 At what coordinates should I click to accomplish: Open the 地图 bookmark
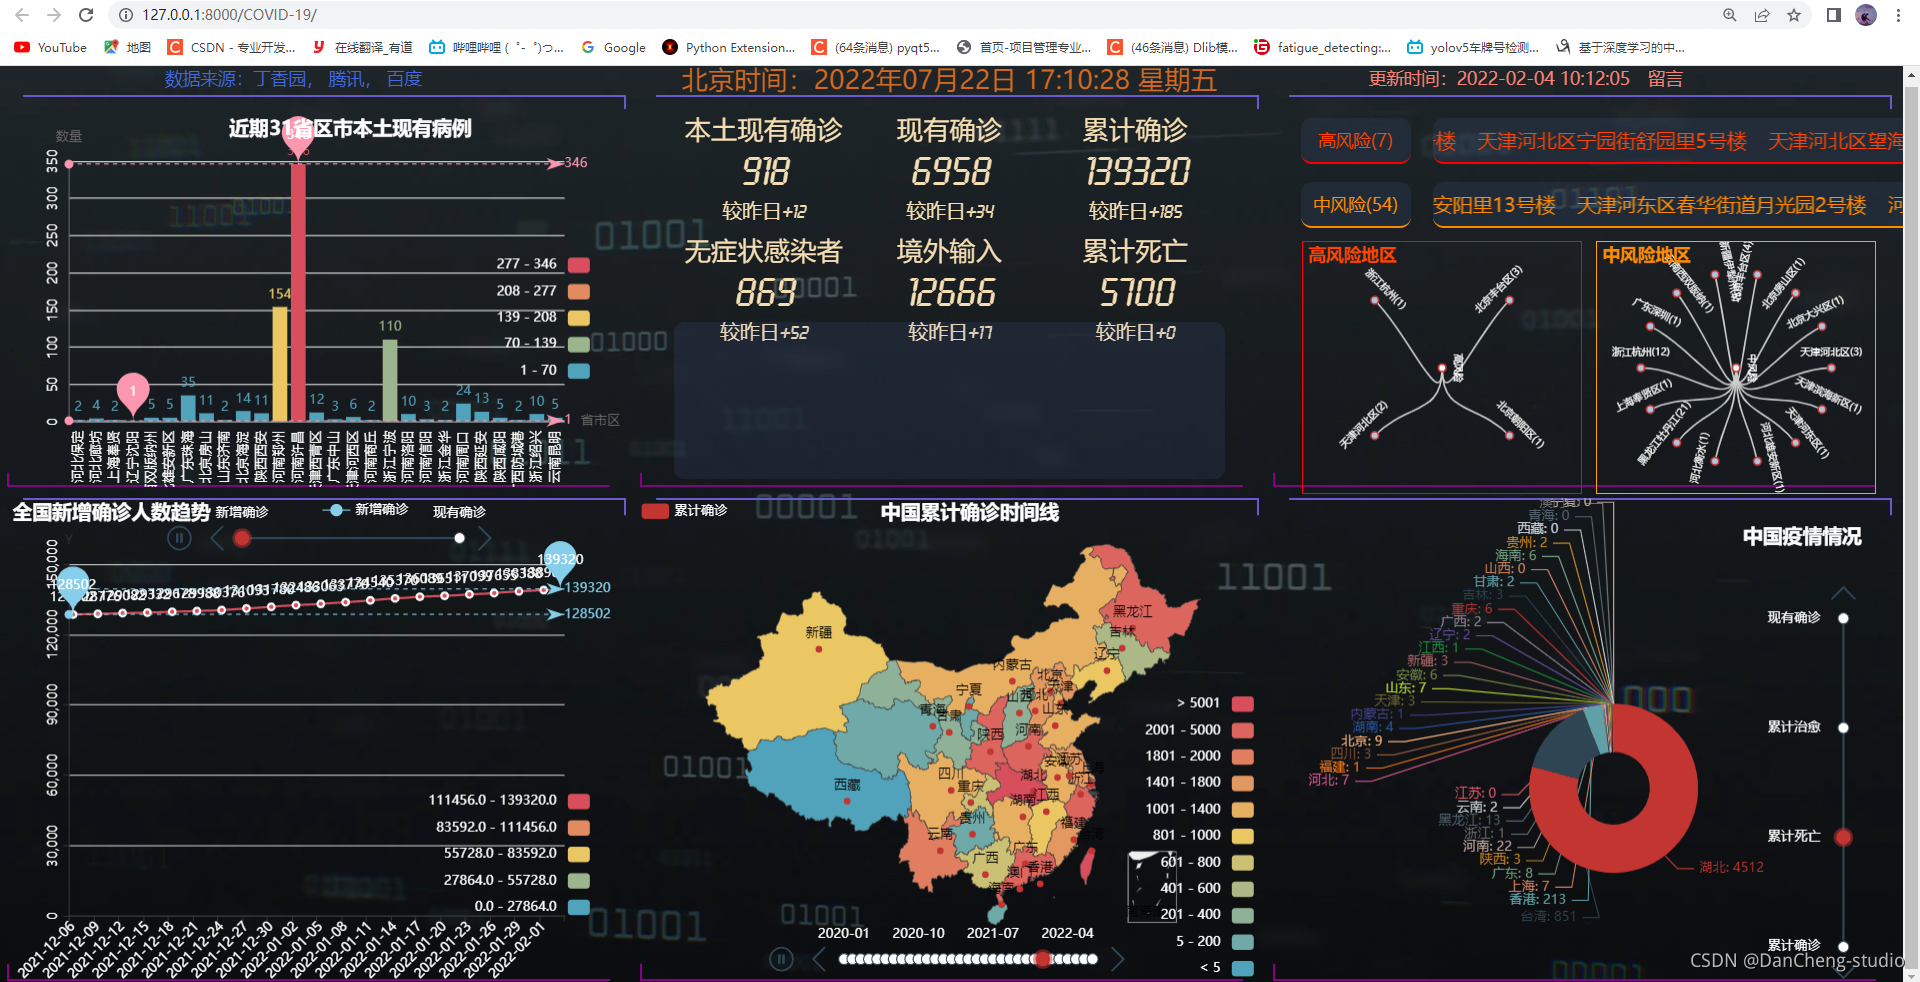tap(127, 47)
